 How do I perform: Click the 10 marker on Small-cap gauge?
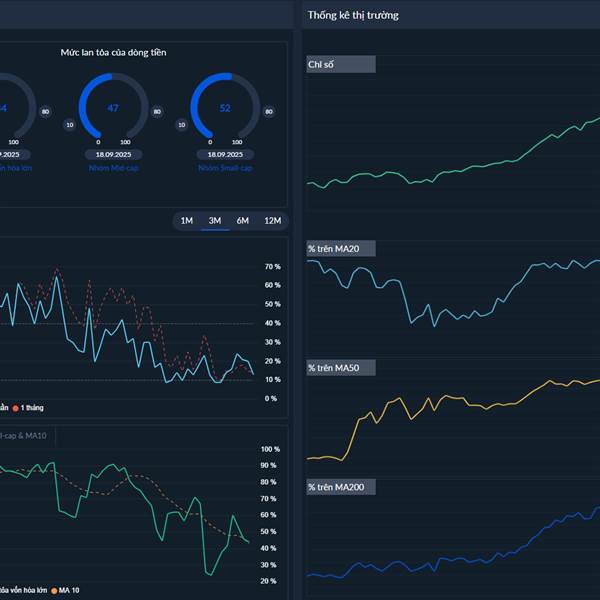click(182, 125)
